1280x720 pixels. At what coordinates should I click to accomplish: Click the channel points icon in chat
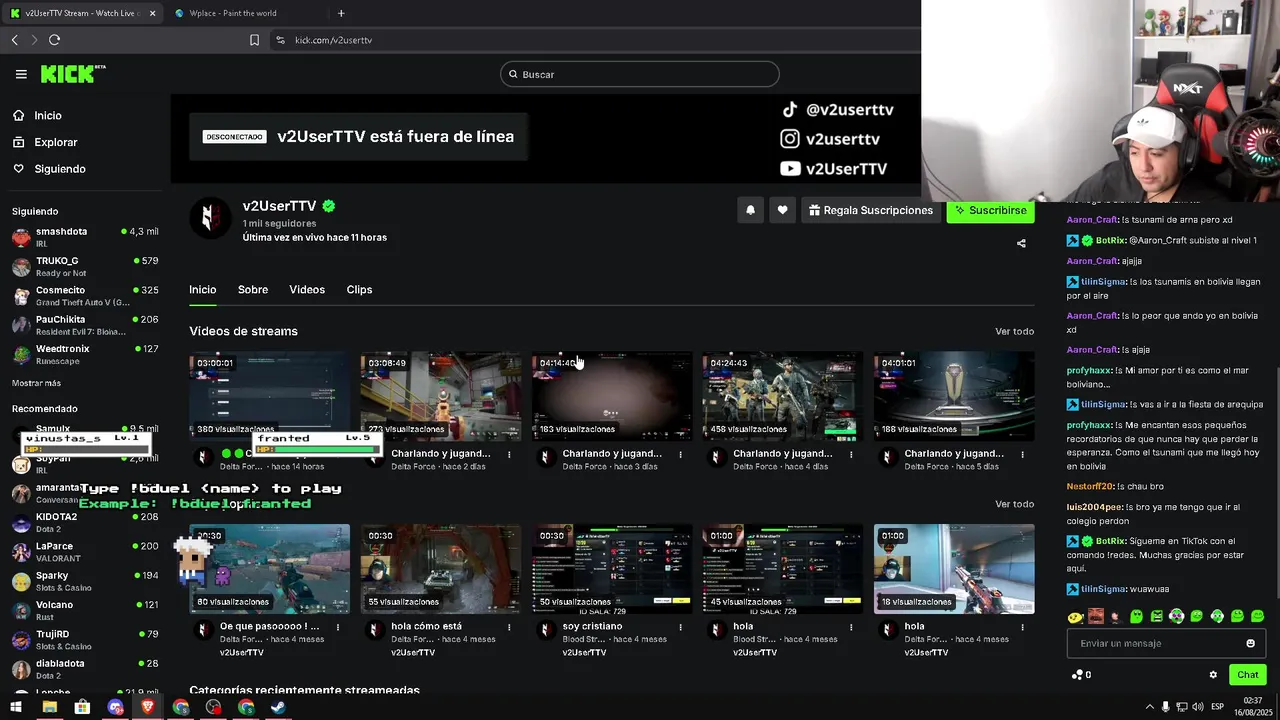tap(1077, 675)
